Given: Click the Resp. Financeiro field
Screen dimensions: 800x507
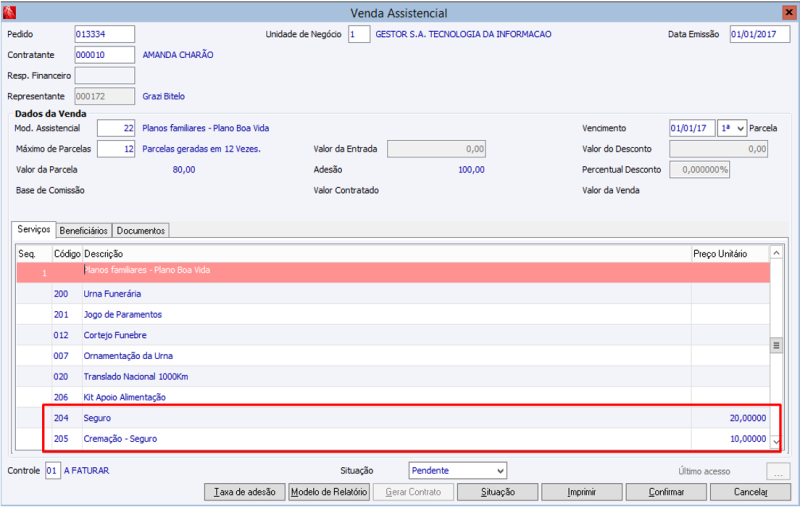Looking at the screenshot, I should 105,75.
